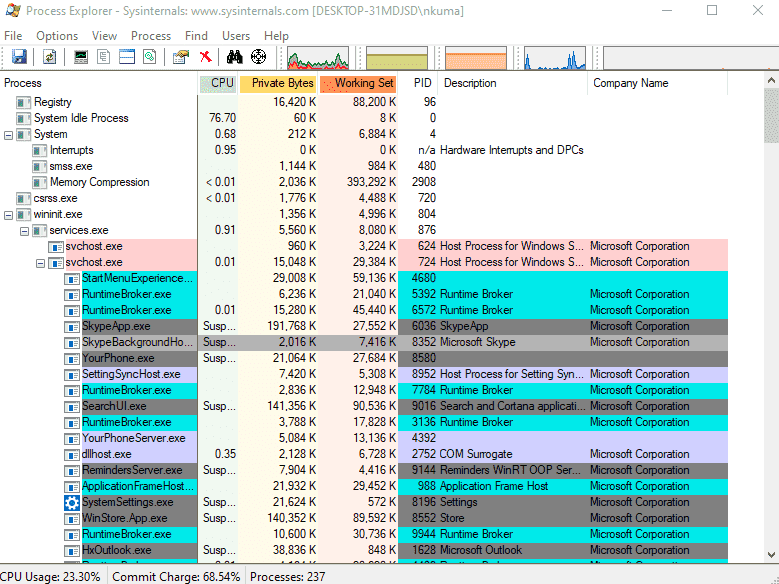Click the Registry process icon
Image resolution: width=779 pixels, height=584 pixels.
[x=23, y=102]
